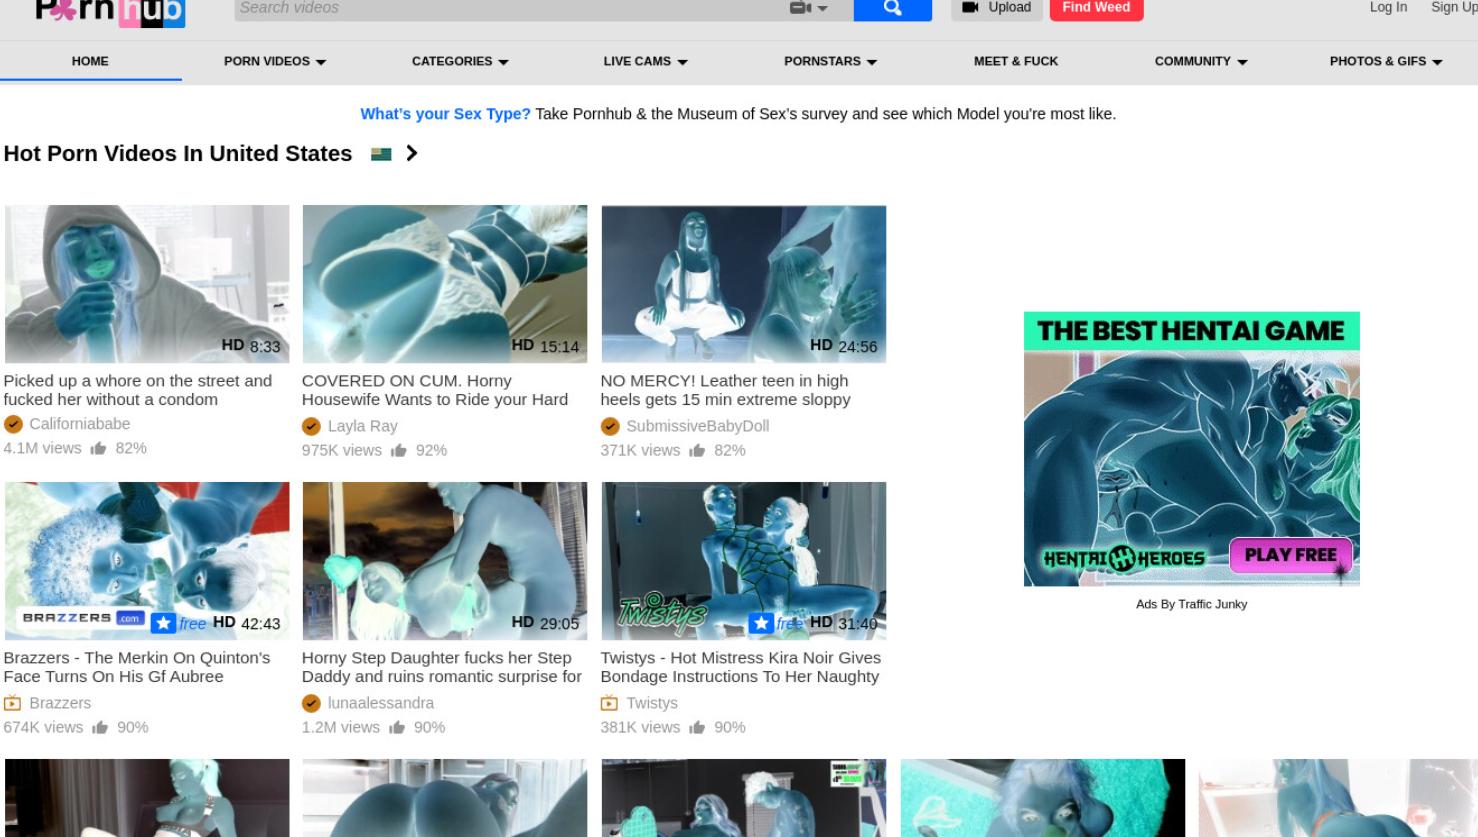
Task: Click the Ads By Traffic Junky link
Action: coord(1191,604)
